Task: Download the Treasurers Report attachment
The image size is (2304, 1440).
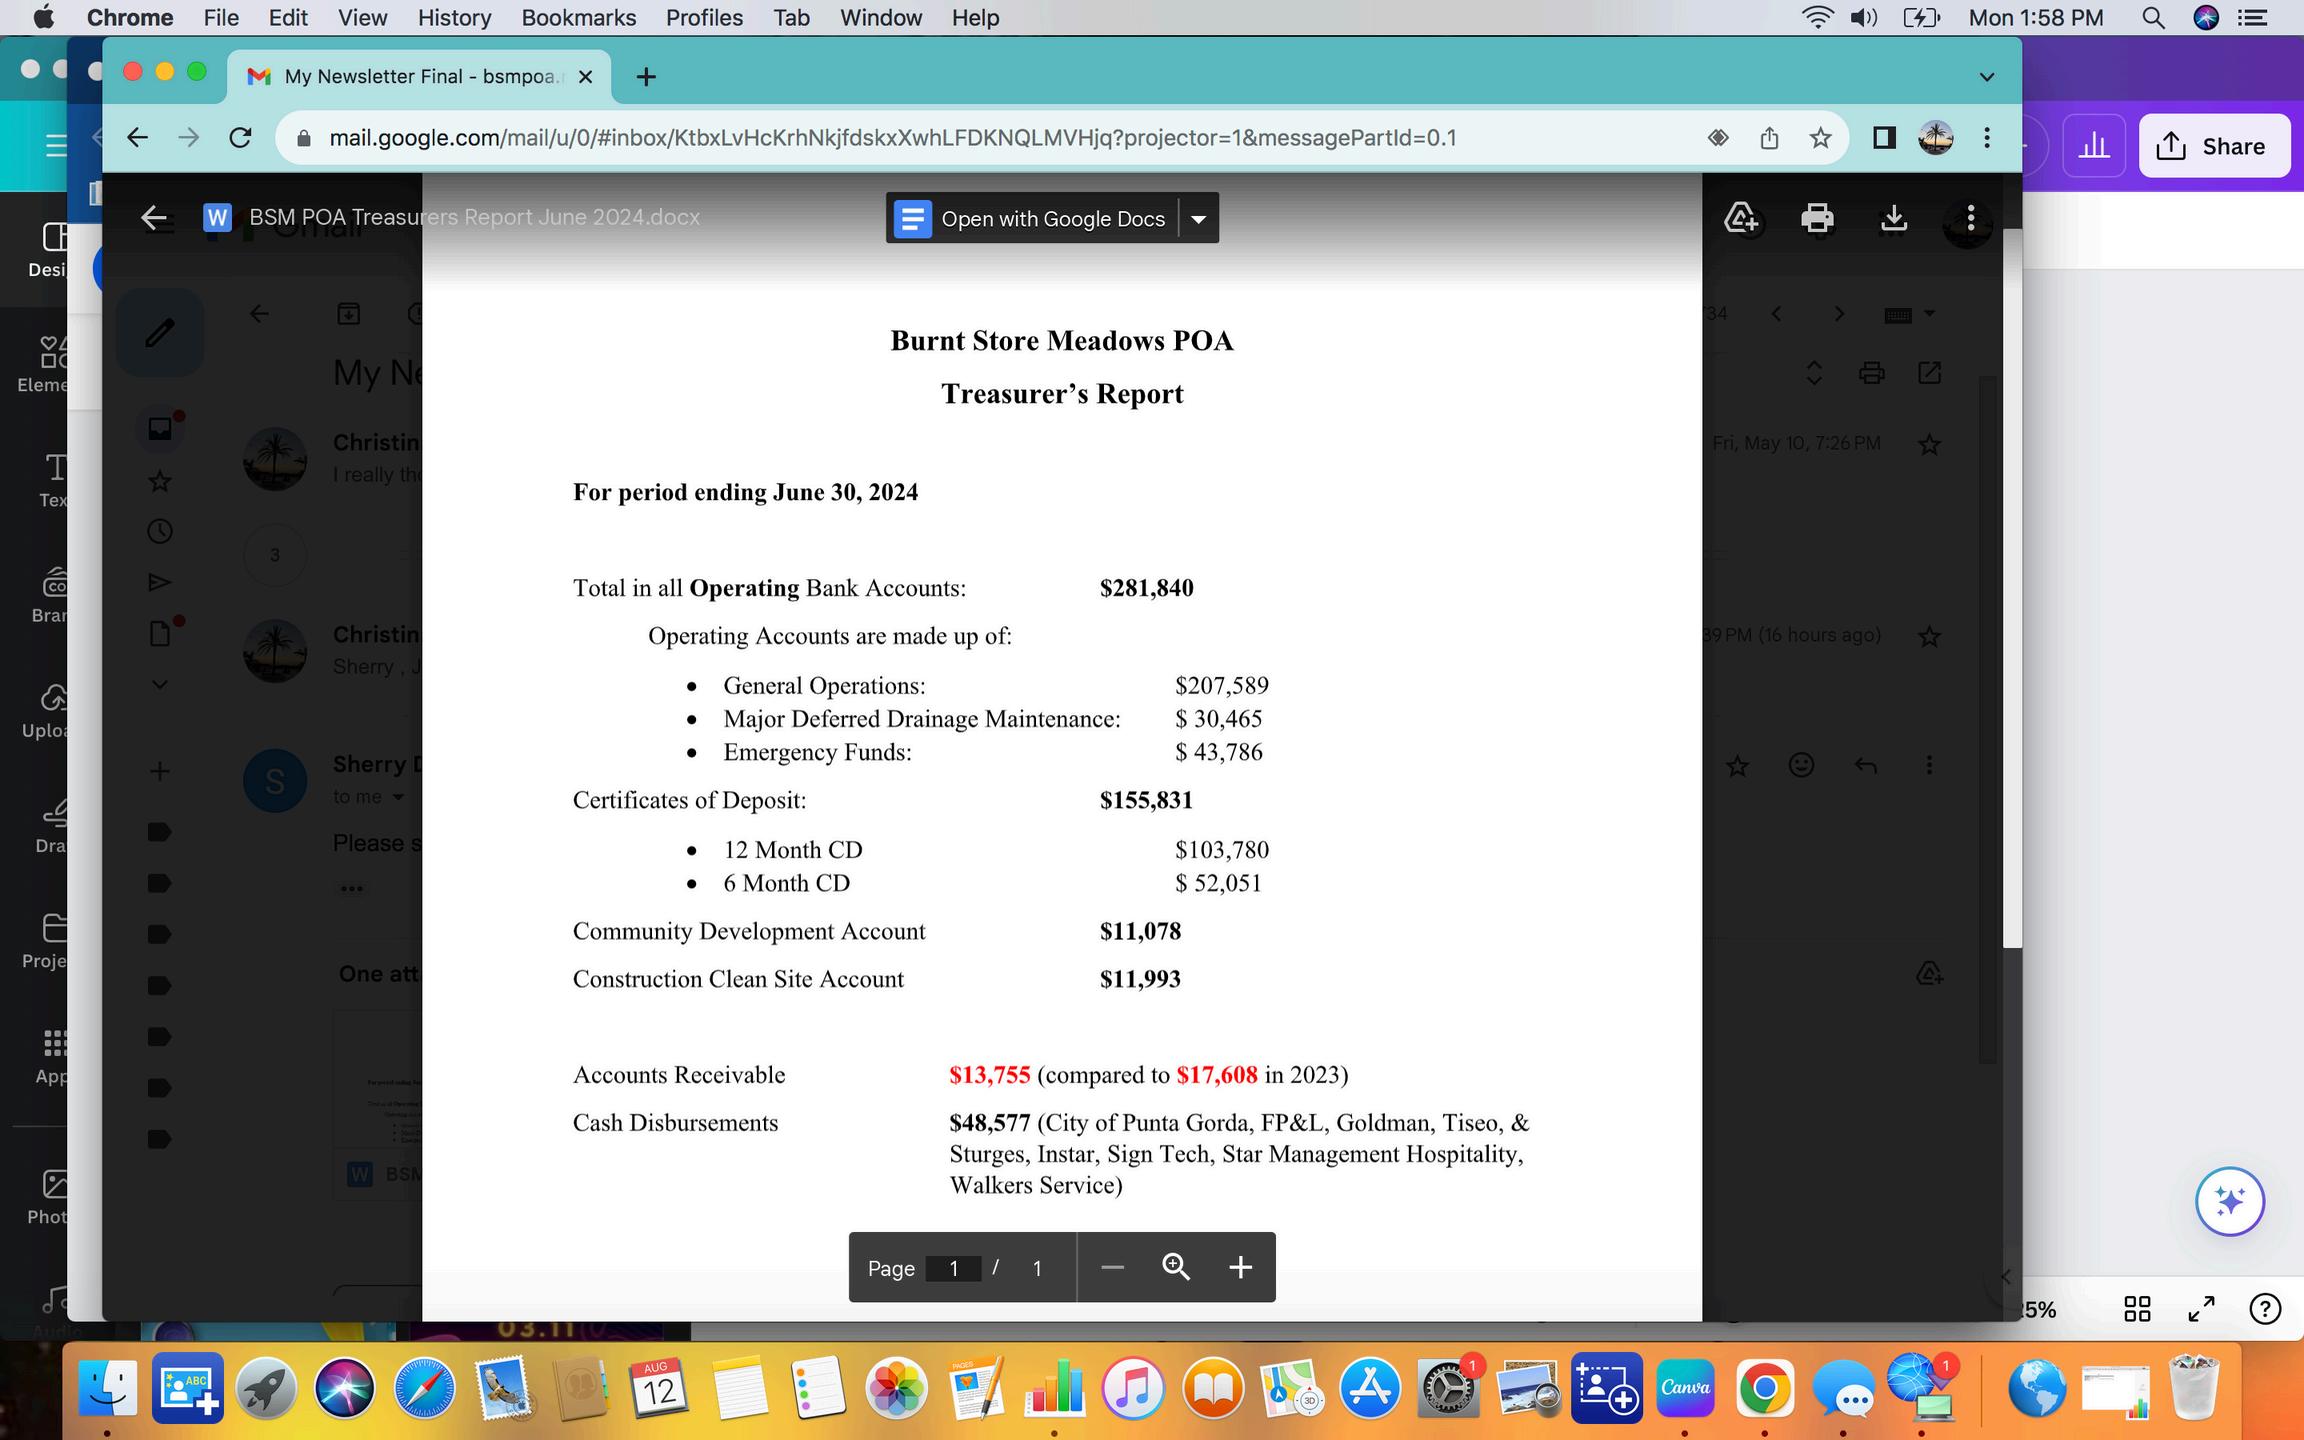Action: (x=1894, y=218)
